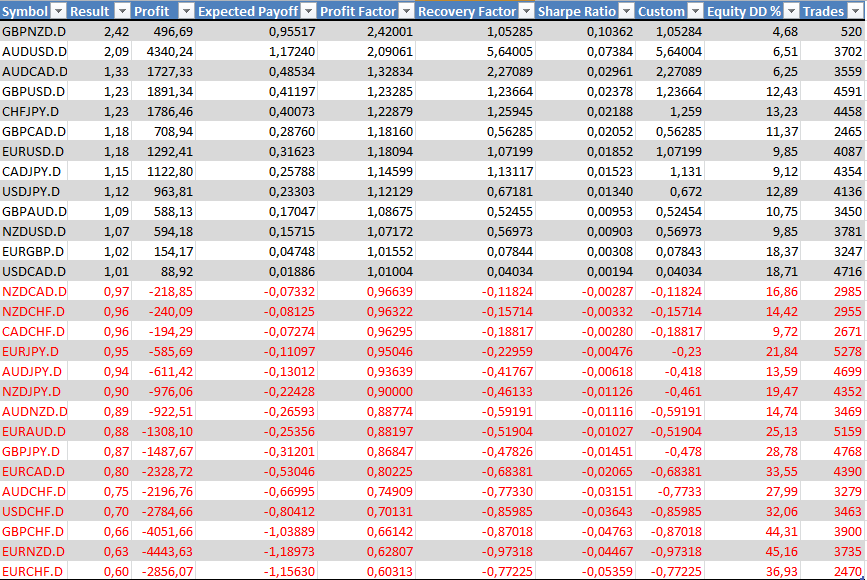The width and height of the screenshot is (867, 580).
Task: Select the EURUSD.D symbol cell
Action: click(x=34, y=151)
